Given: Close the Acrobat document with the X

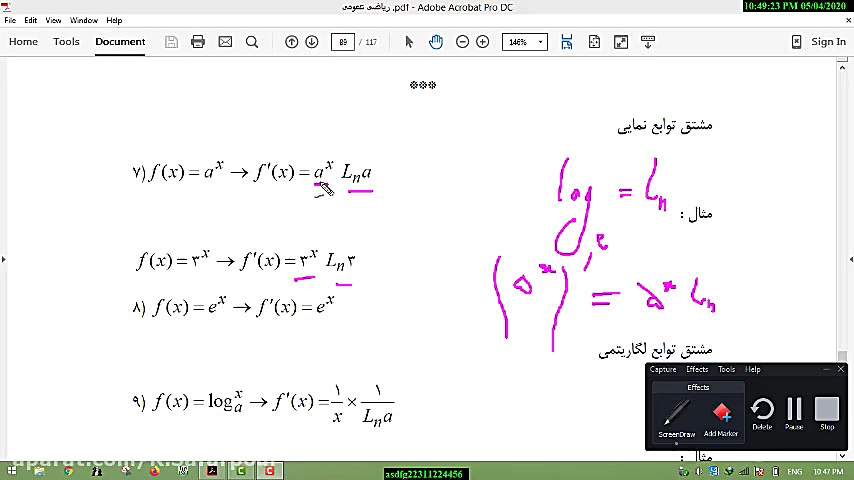Looking at the screenshot, I should pos(848,20).
